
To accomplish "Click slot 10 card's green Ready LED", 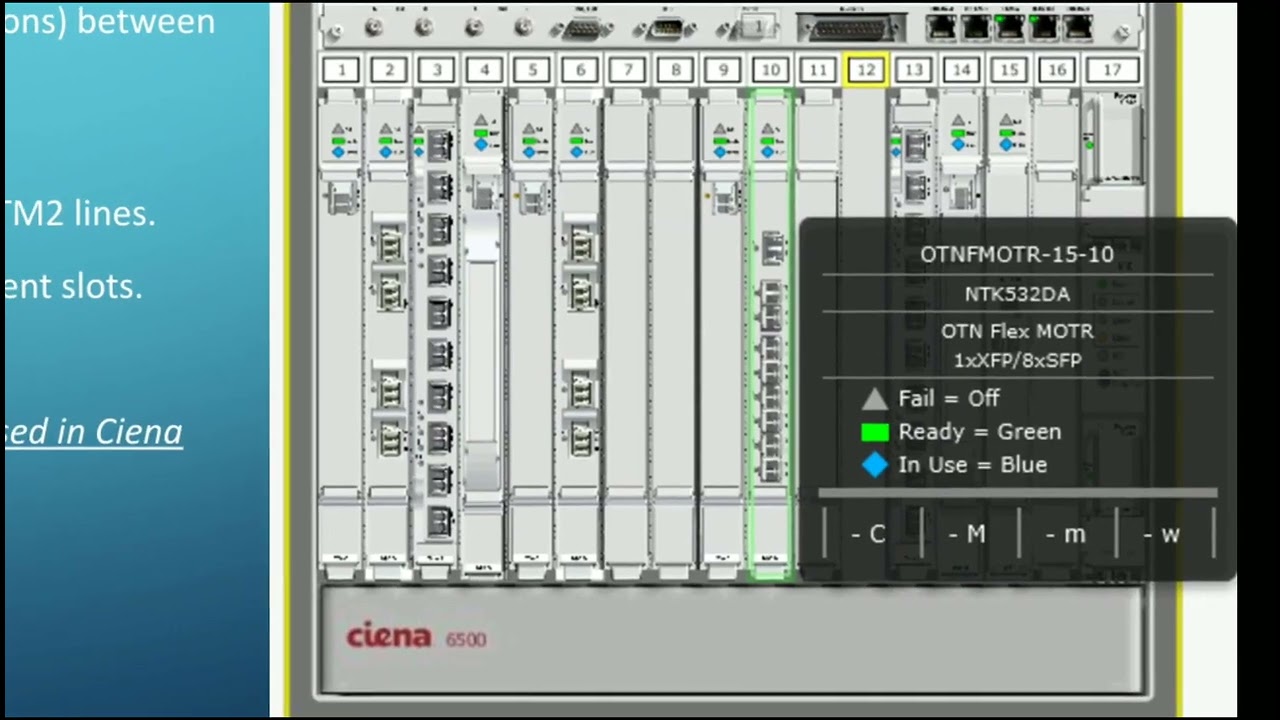I will coord(767,141).
